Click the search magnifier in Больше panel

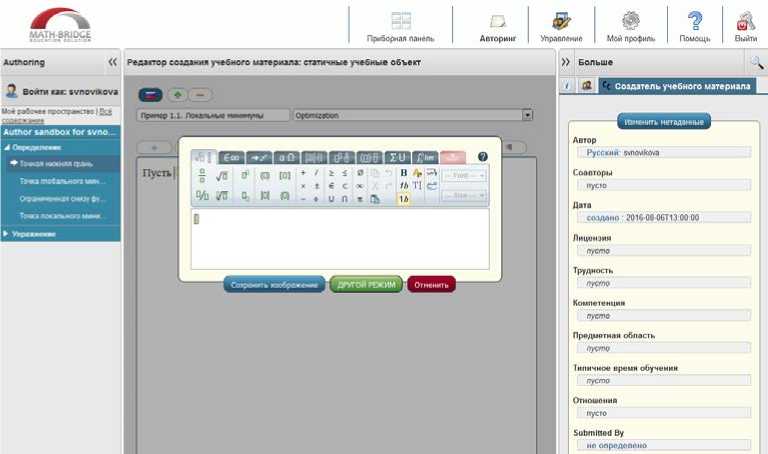tap(757, 62)
